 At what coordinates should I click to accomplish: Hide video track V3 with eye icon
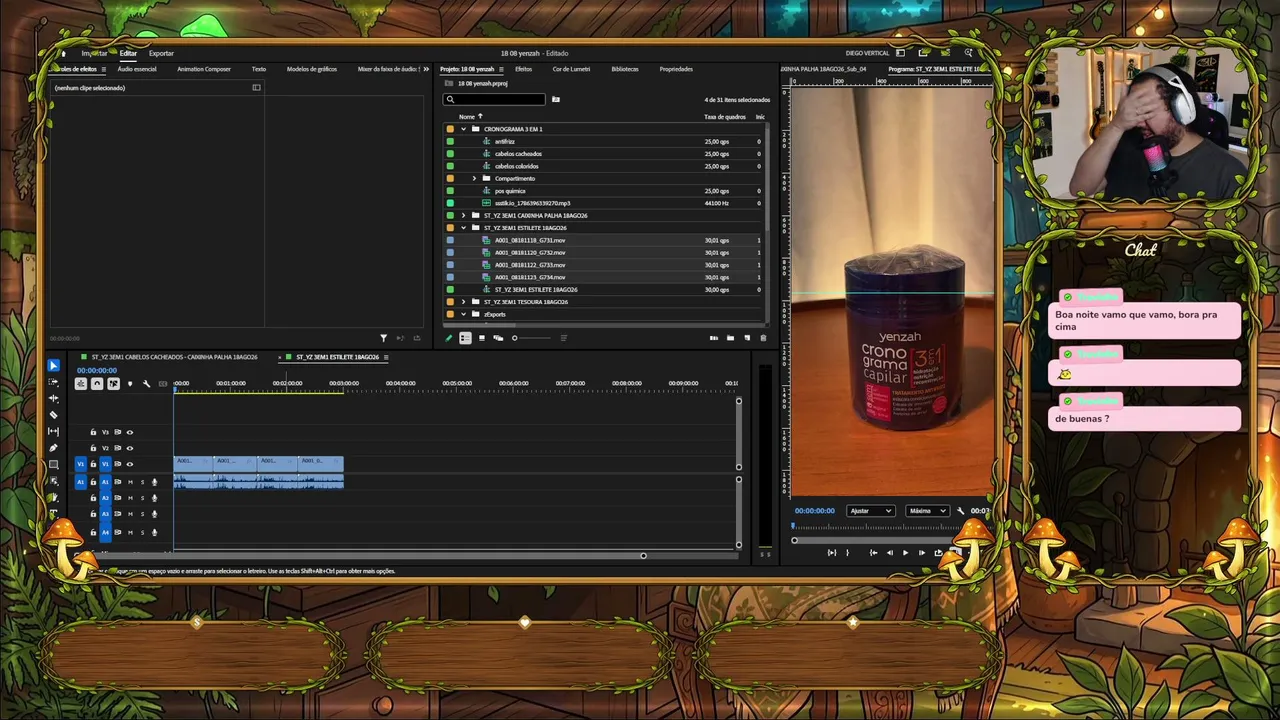(x=129, y=432)
